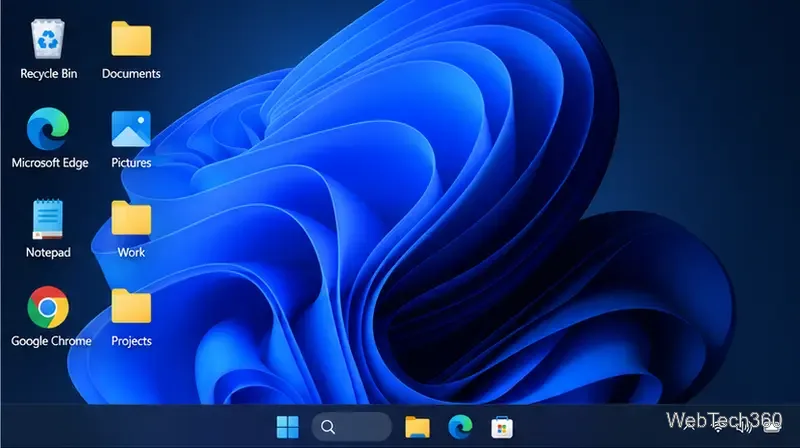Click the Microsoft Edge desktop shortcut
800x448 pixels.
point(49,138)
